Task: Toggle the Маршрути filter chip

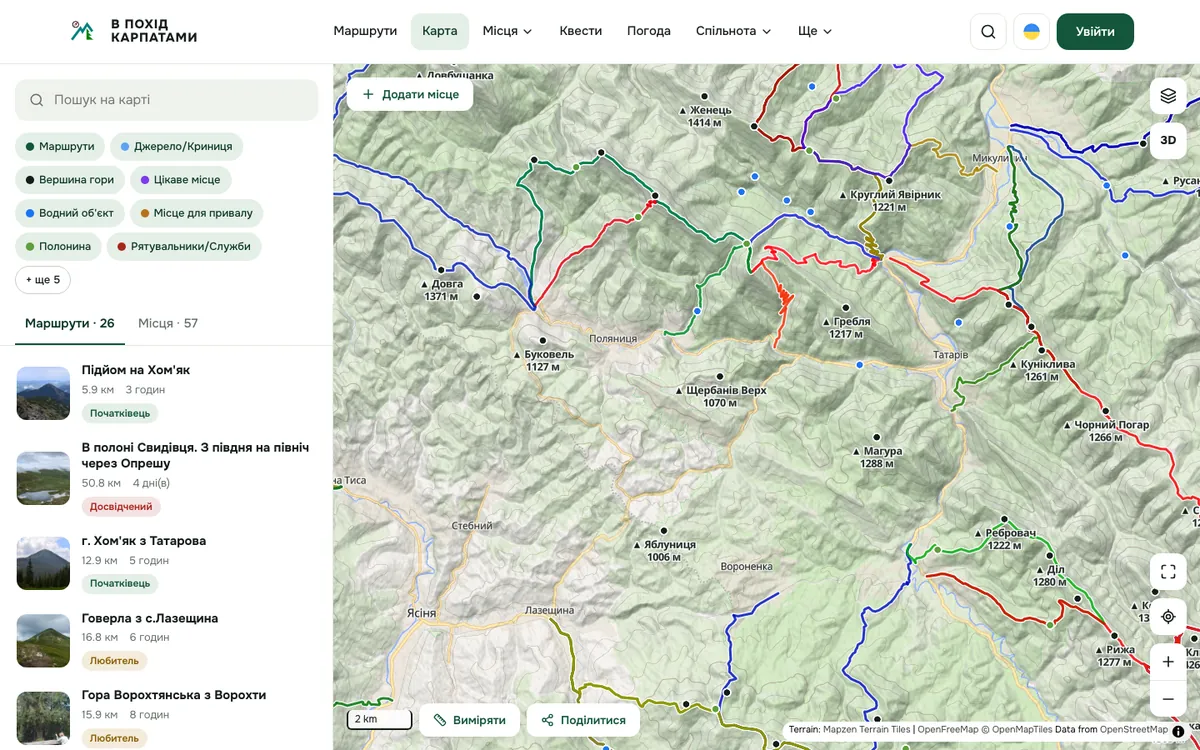Action: click(x=60, y=146)
